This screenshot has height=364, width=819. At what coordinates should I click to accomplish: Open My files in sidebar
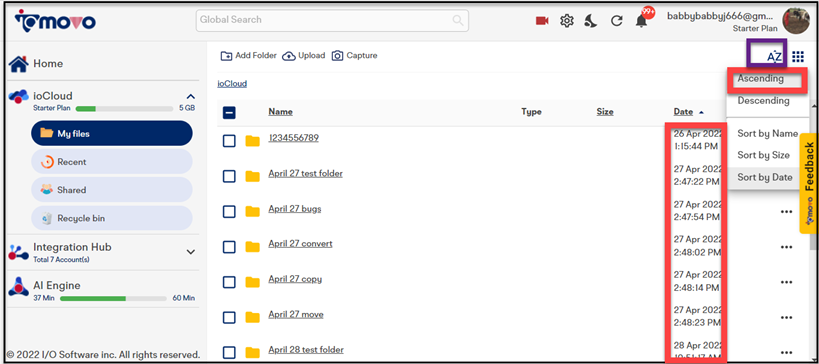click(x=112, y=134)
